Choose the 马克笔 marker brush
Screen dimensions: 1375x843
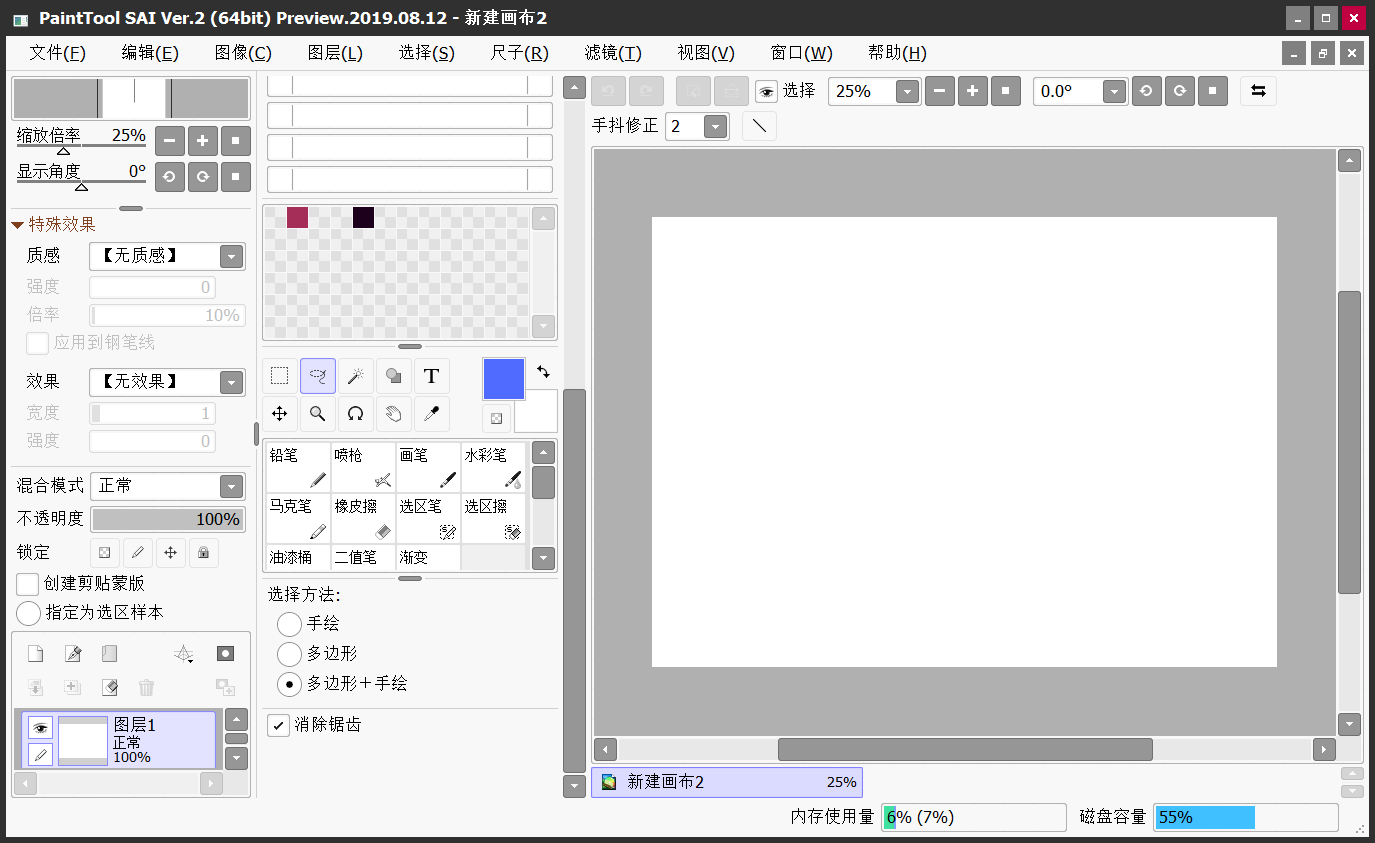click(x=298, y=519)
